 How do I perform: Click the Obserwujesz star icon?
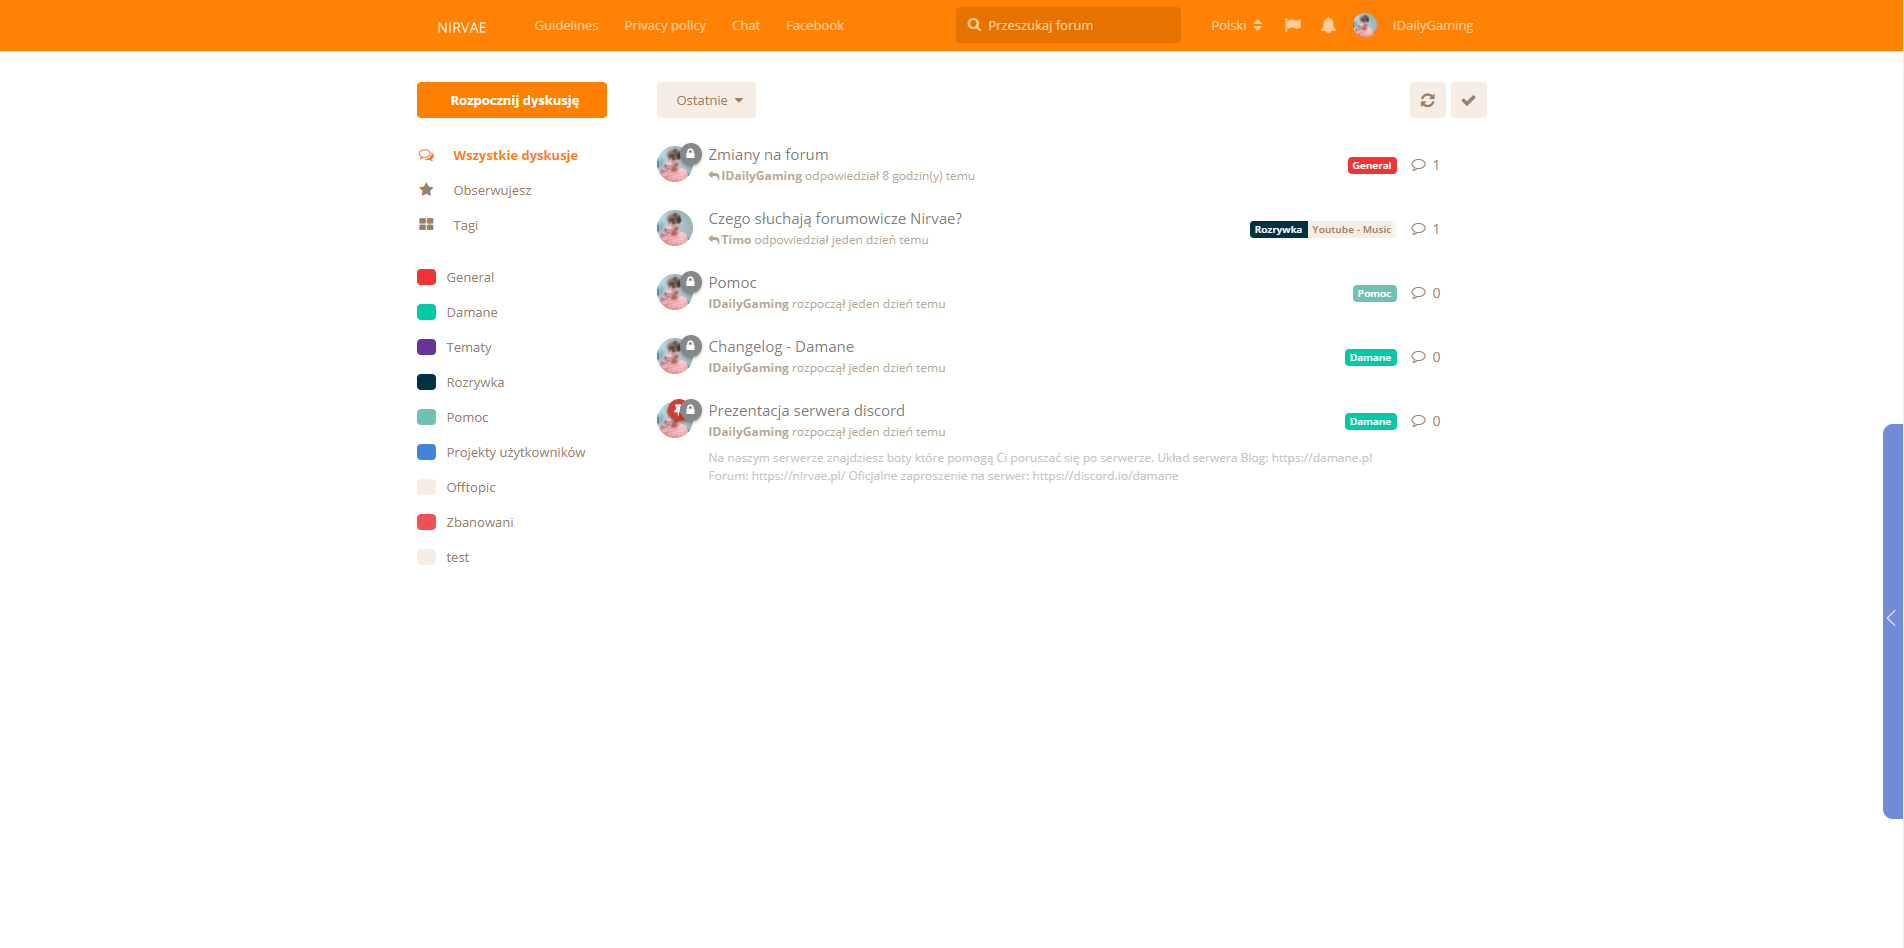[426, 190]
